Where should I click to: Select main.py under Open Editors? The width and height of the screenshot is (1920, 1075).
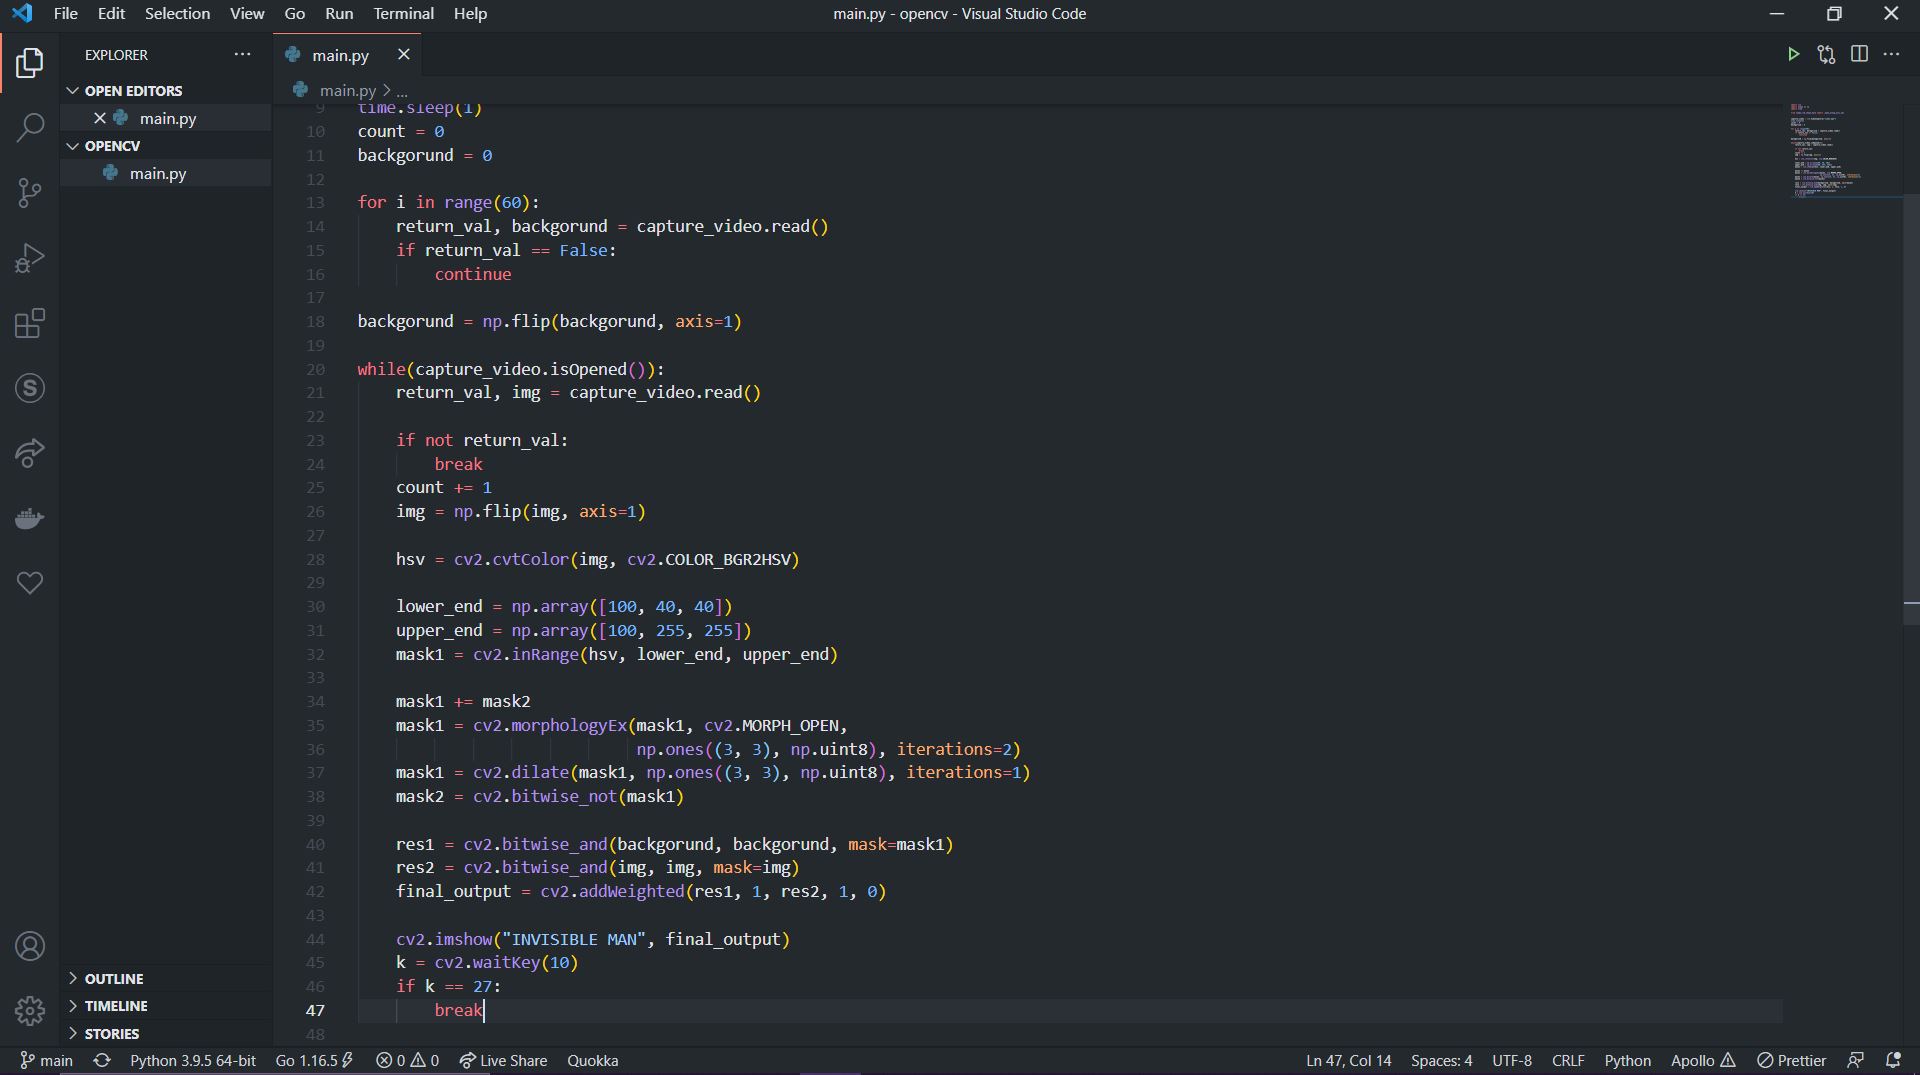[167, 118]
